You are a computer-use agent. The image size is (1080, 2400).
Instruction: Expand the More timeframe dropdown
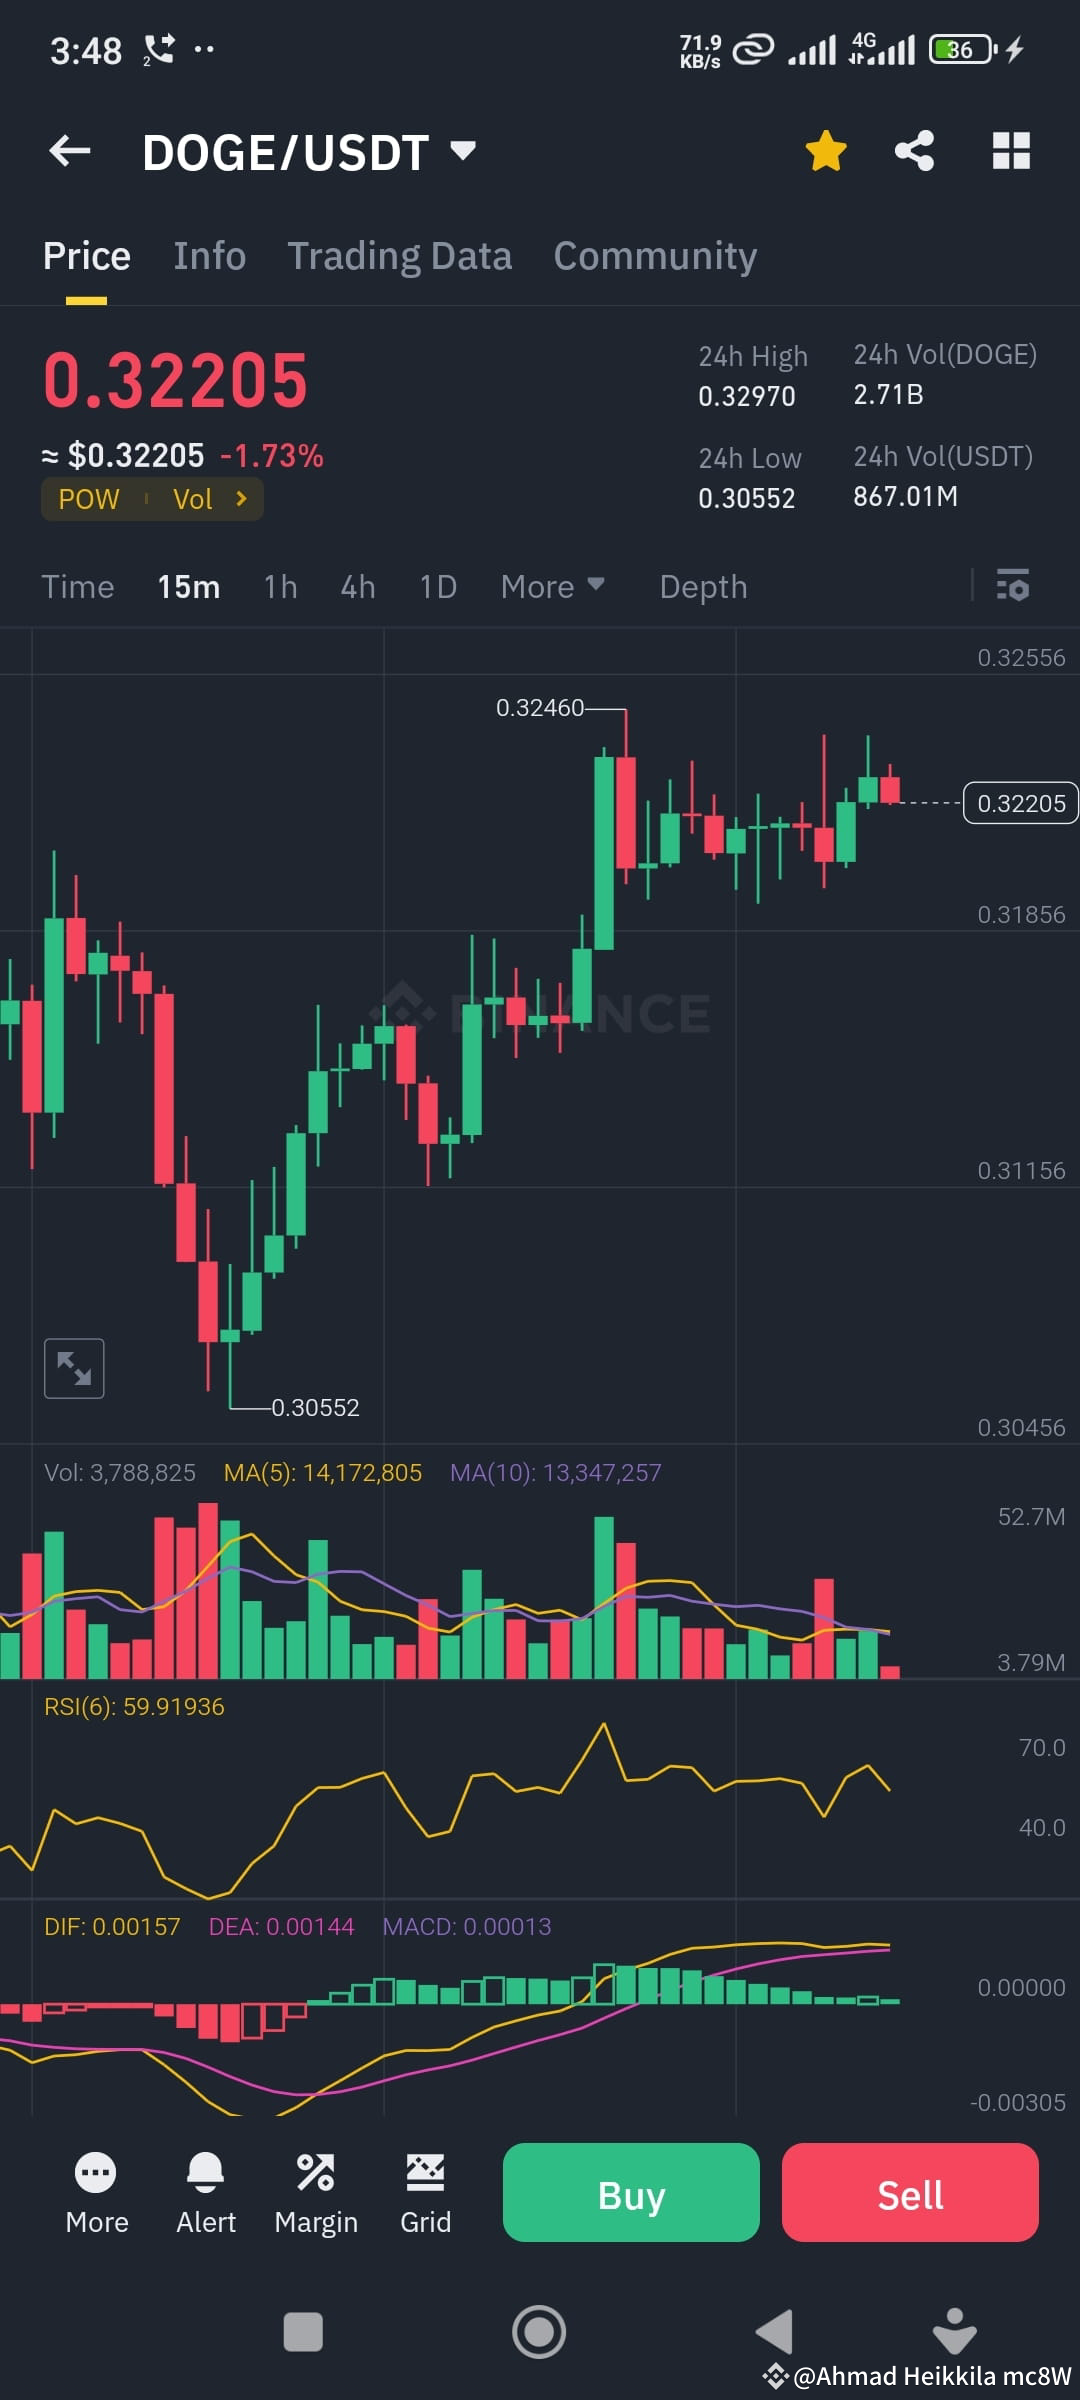click(x=551, y=587)
